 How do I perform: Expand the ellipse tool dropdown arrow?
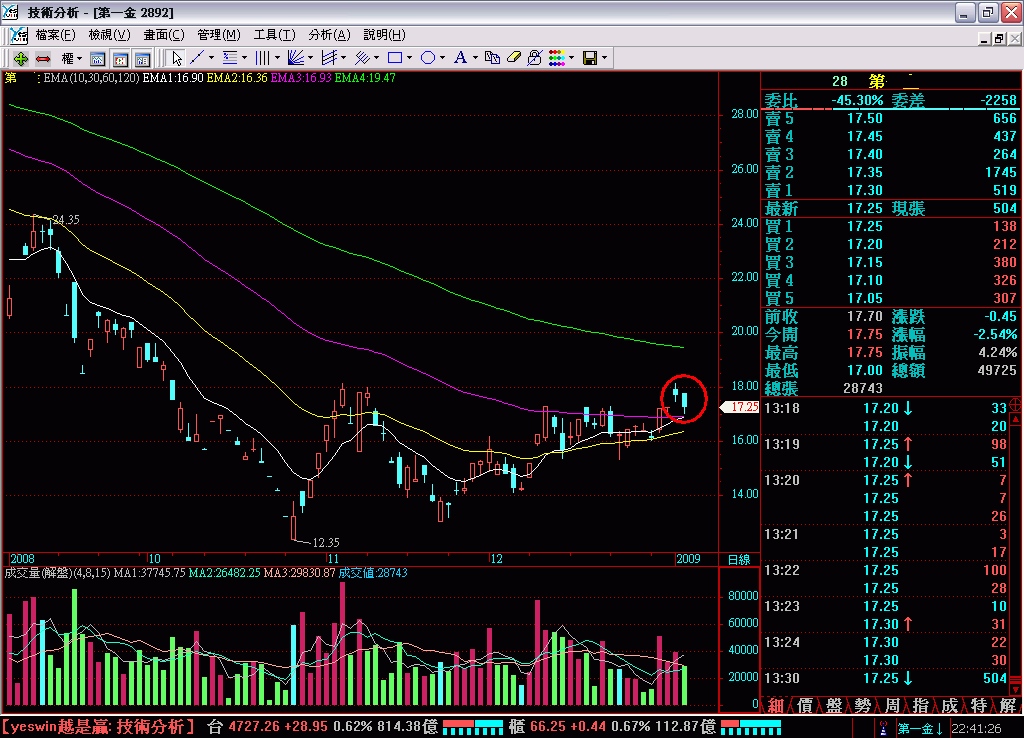click(442, 58)
